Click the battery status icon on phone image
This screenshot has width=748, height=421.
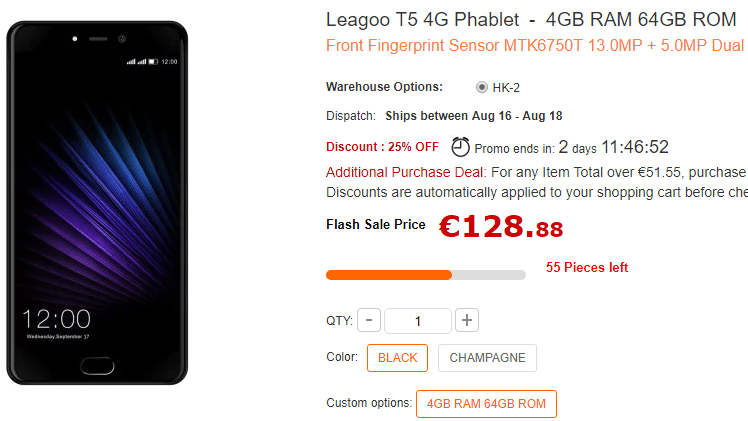click(x=153, y=62)
